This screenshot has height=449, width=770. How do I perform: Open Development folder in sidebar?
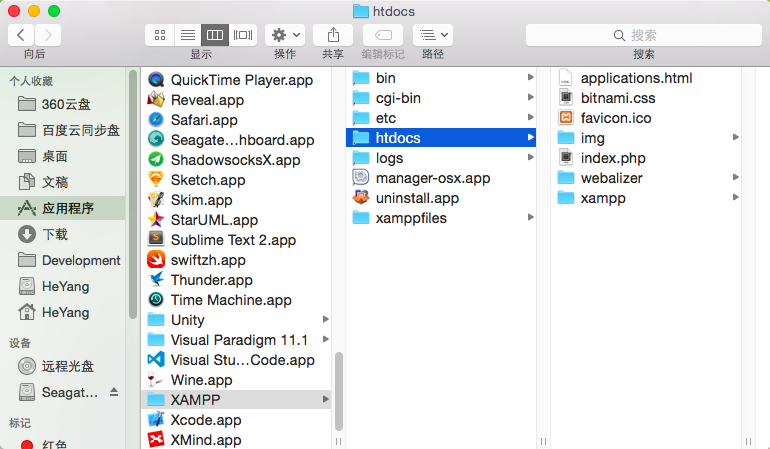click(x=63, y=260)
